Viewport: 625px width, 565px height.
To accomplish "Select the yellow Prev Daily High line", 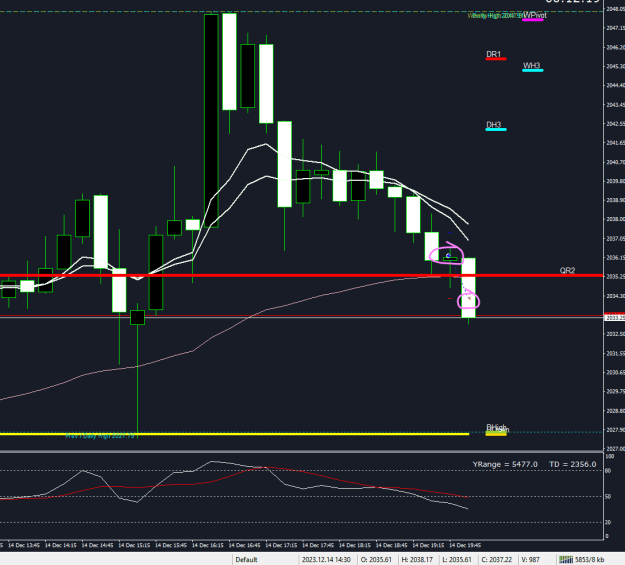I will click(x=234, y=434).
